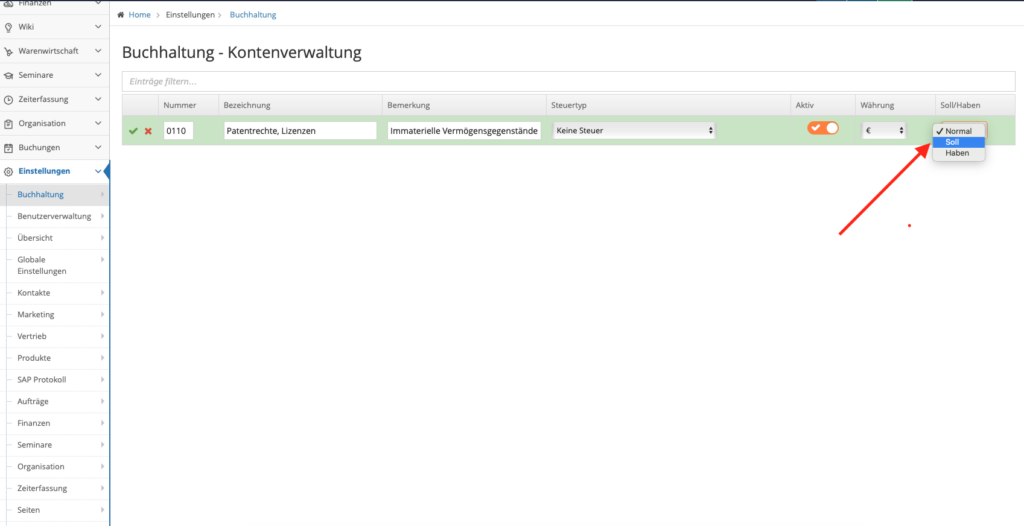Screen dimensions: 1024x526
Task: Click the Home icon in breadcrumb
Action: (121, 15)
